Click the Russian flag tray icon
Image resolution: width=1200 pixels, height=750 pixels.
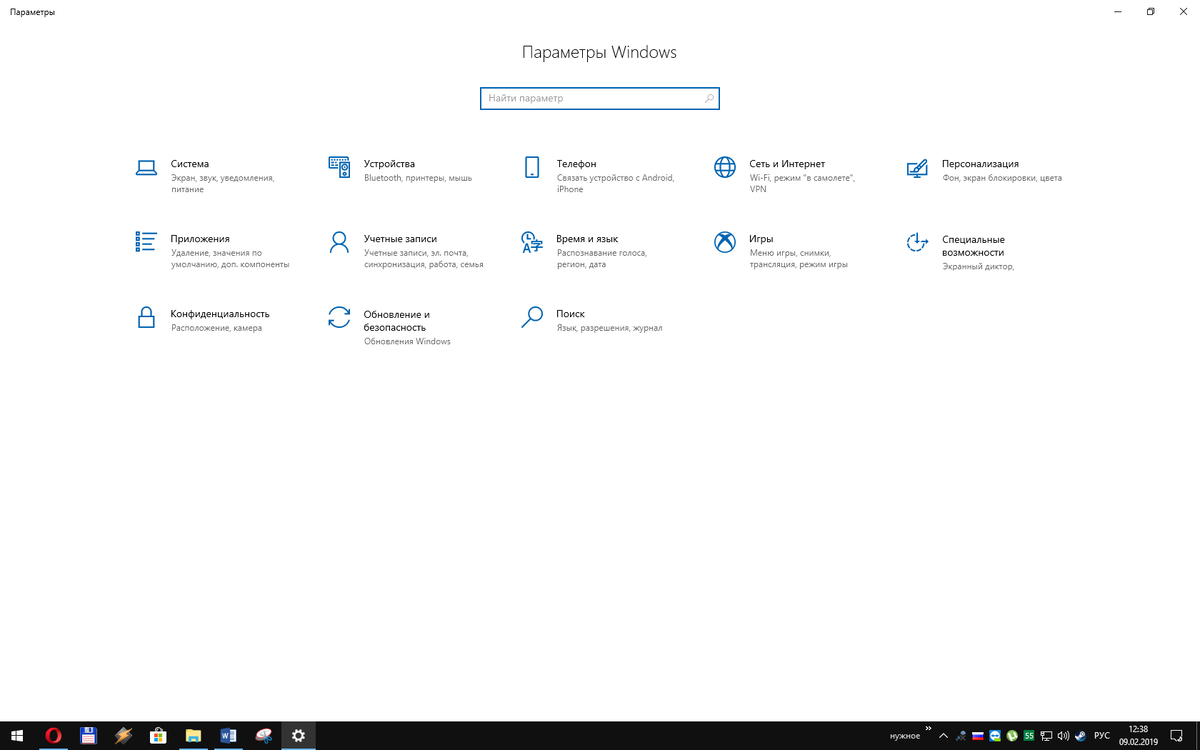(978, 736)
